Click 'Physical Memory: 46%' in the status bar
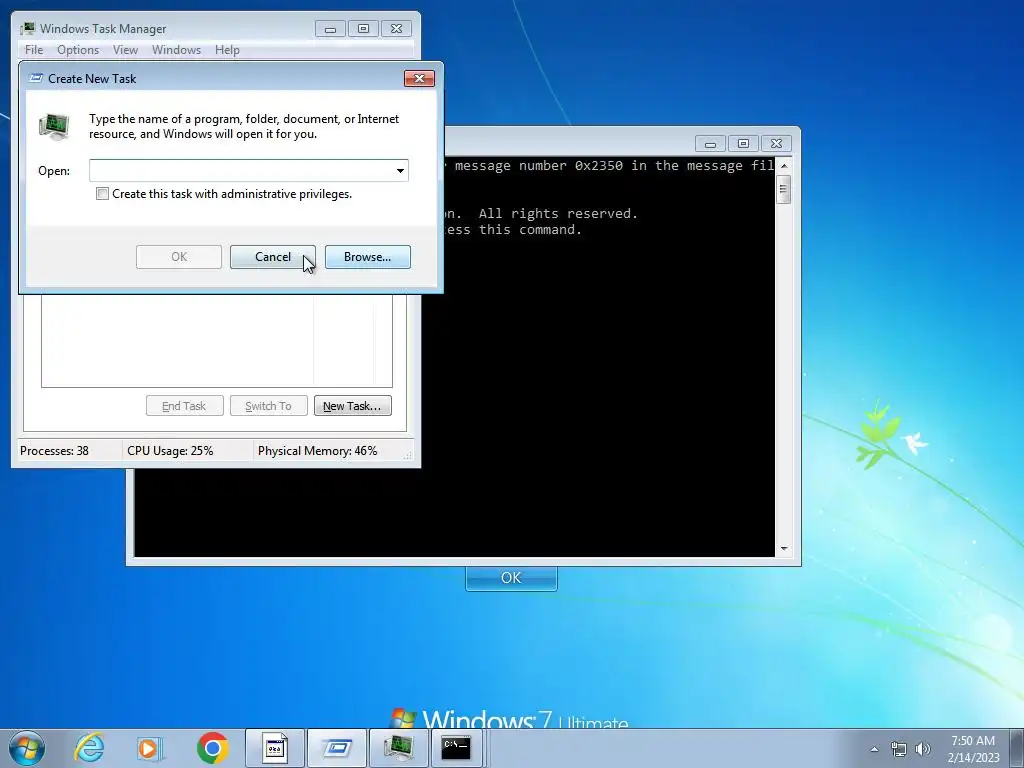Image resolution: width=1024 pixels, height=768 pixels. click(x=317, y=451)
